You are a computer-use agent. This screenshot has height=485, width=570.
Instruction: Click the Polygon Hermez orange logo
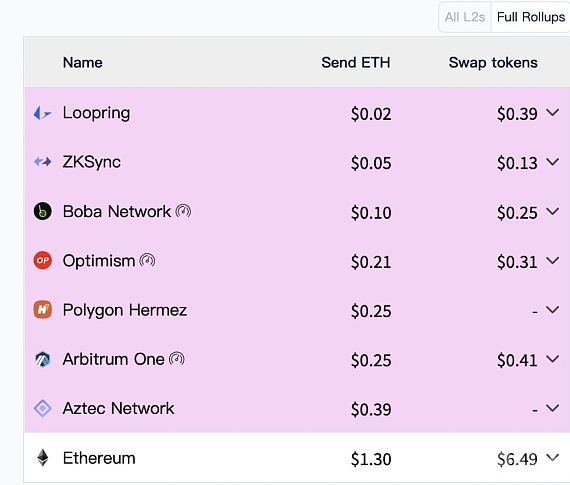click(x=43, y=310)
